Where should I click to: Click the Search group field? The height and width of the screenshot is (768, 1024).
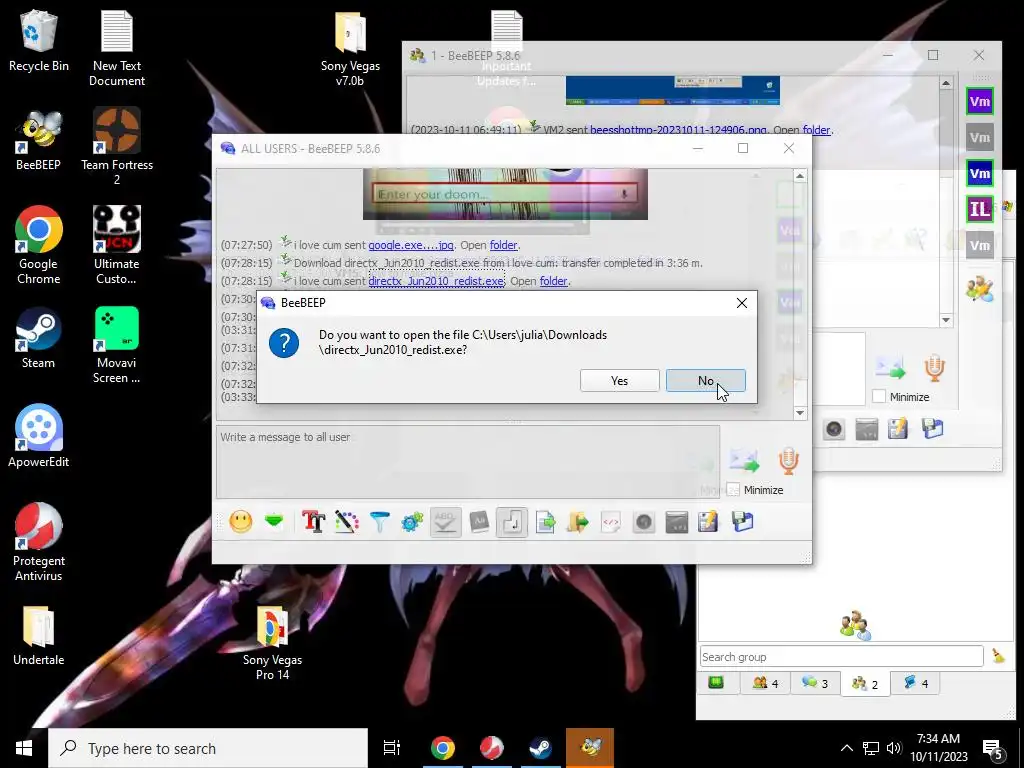(x=841, y=657)
